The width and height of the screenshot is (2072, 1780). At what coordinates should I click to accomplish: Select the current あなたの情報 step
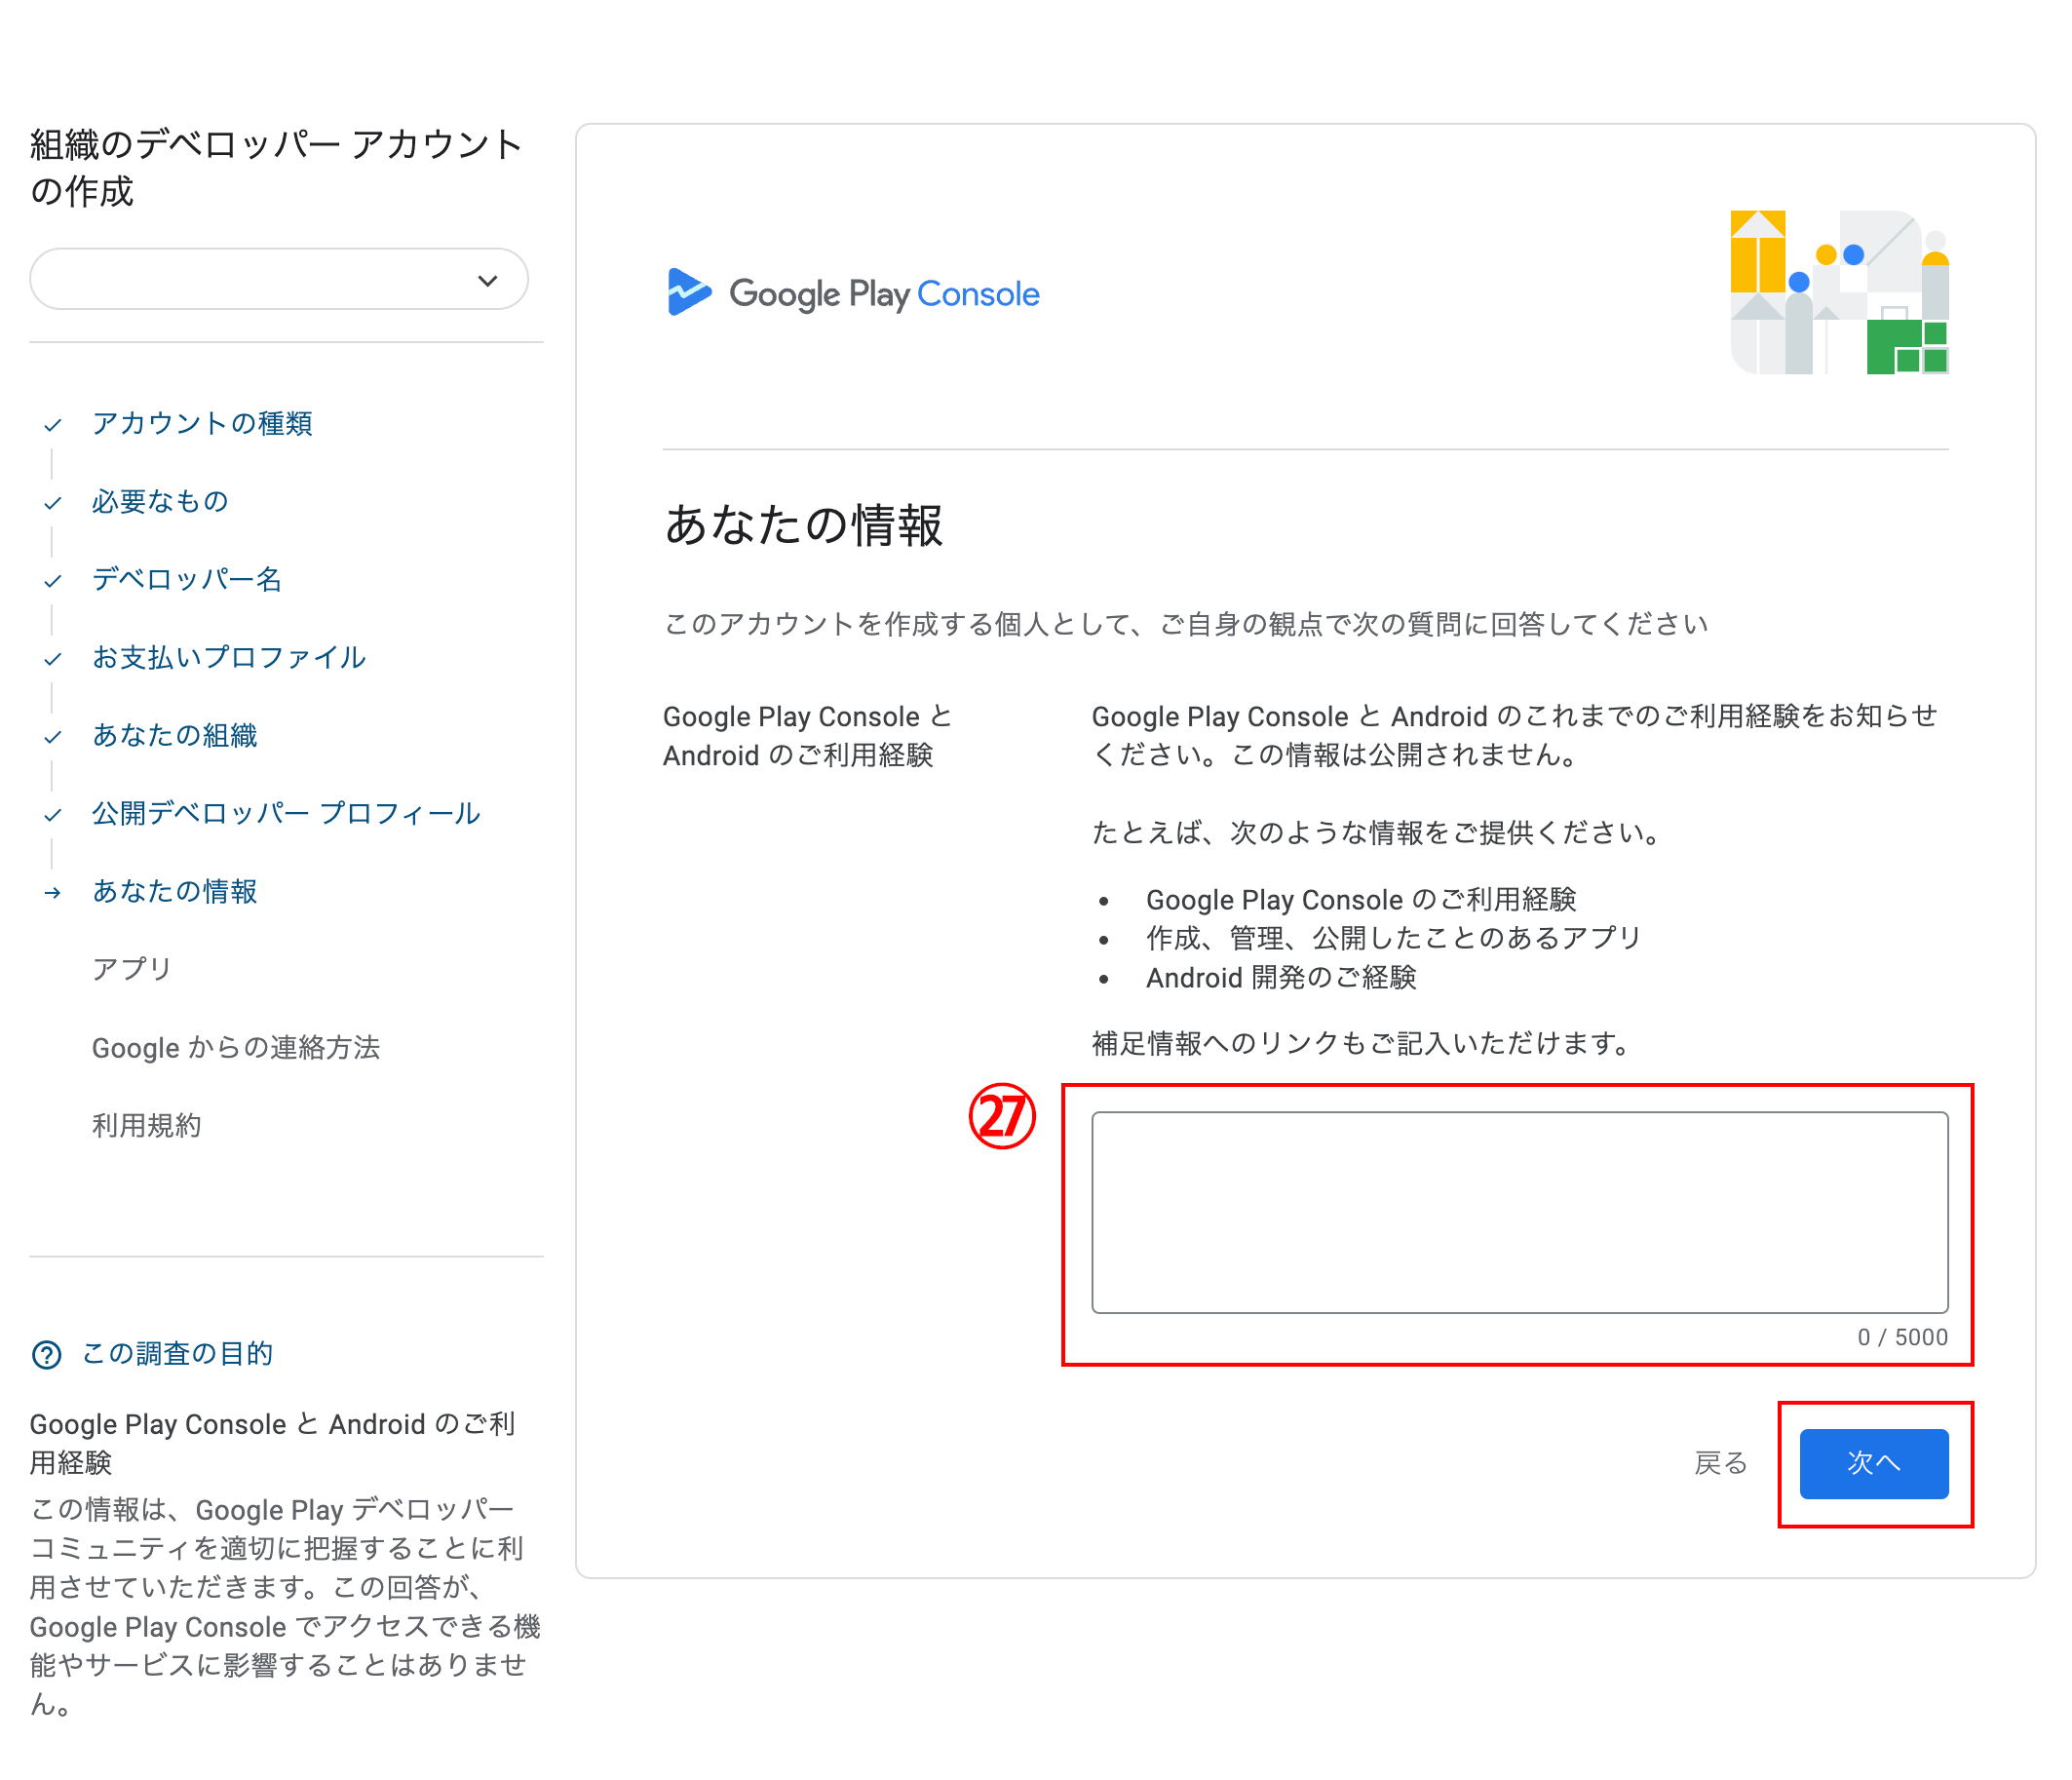175,891
